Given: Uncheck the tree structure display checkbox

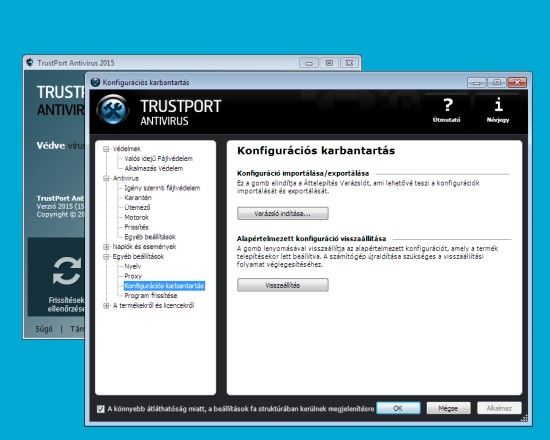Looking at the screenshot, I should tap(101, 409).
